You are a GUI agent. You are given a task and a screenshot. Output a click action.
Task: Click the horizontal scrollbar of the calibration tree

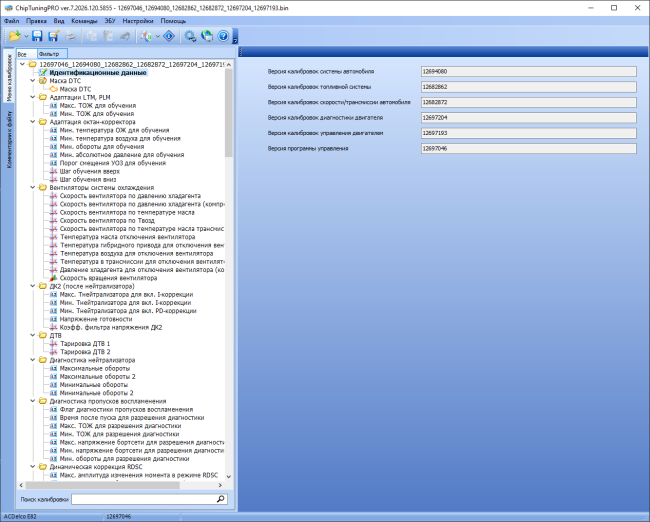coord(121,485)
